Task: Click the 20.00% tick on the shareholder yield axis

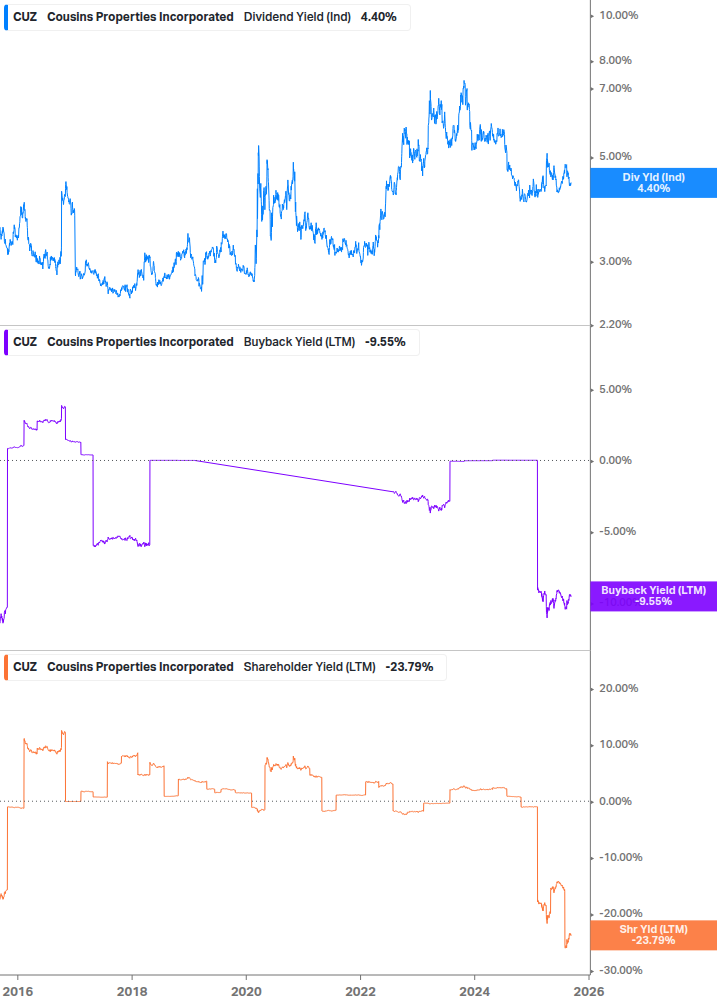Action: (x=618, y=688)
